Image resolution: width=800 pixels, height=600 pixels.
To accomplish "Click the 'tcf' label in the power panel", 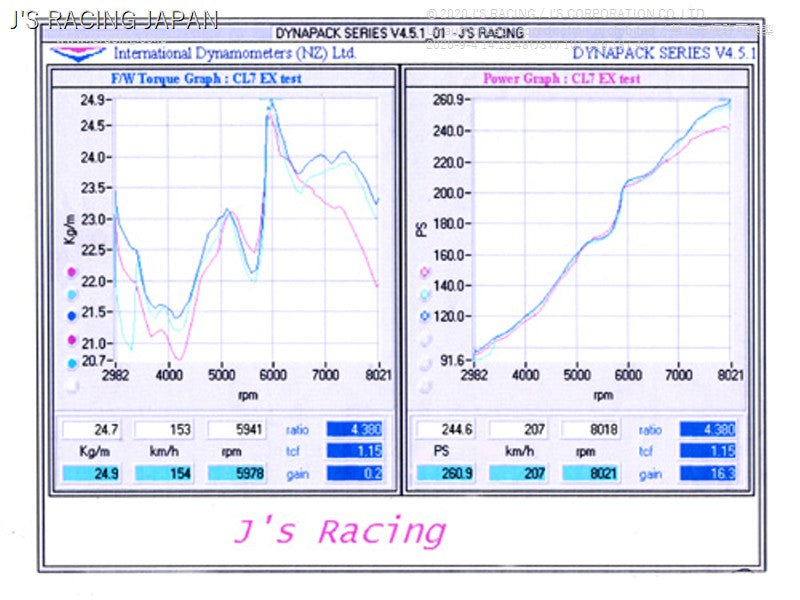I will 645,452.
